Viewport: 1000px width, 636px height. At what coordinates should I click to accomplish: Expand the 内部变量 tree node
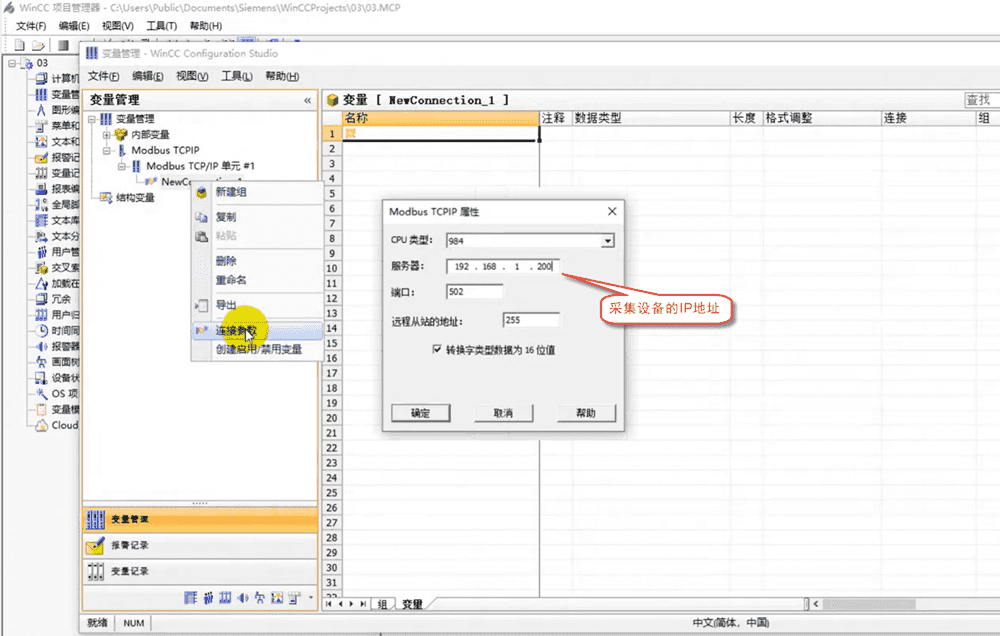pyautogui.click(x=107, y=134)
